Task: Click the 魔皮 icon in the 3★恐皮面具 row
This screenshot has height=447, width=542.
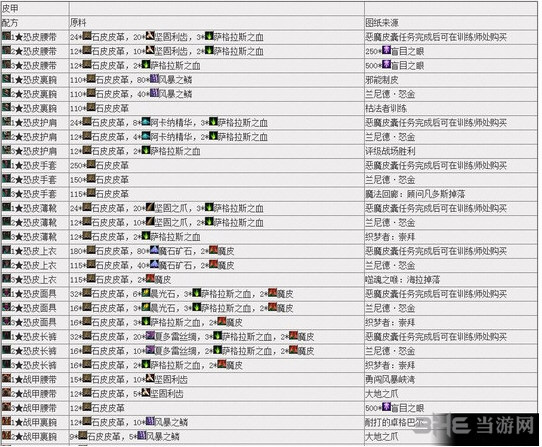Action: point(222,322)
